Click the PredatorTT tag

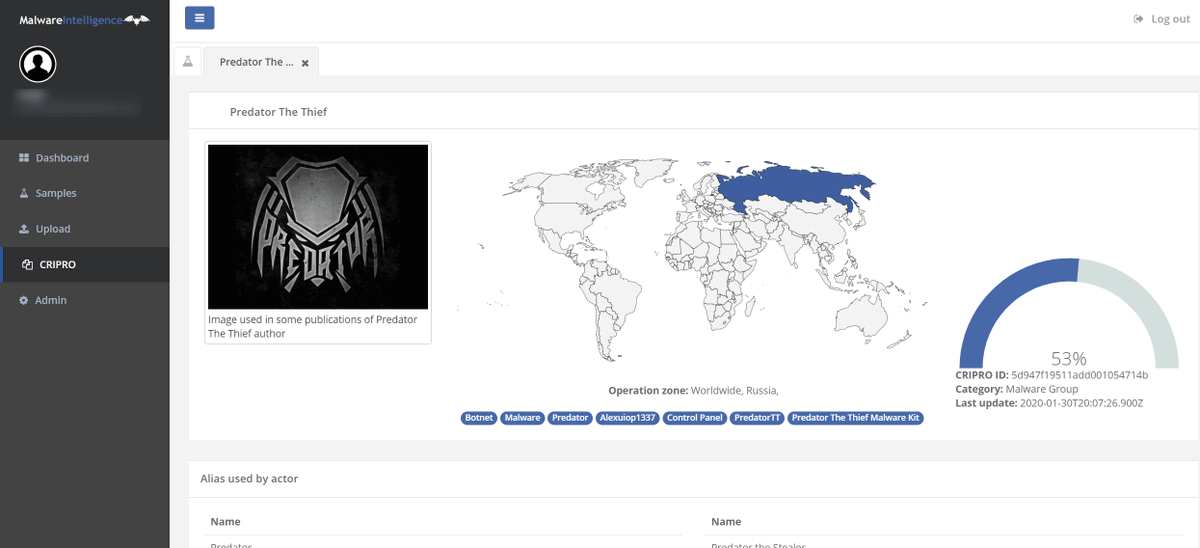coord(757,418)
